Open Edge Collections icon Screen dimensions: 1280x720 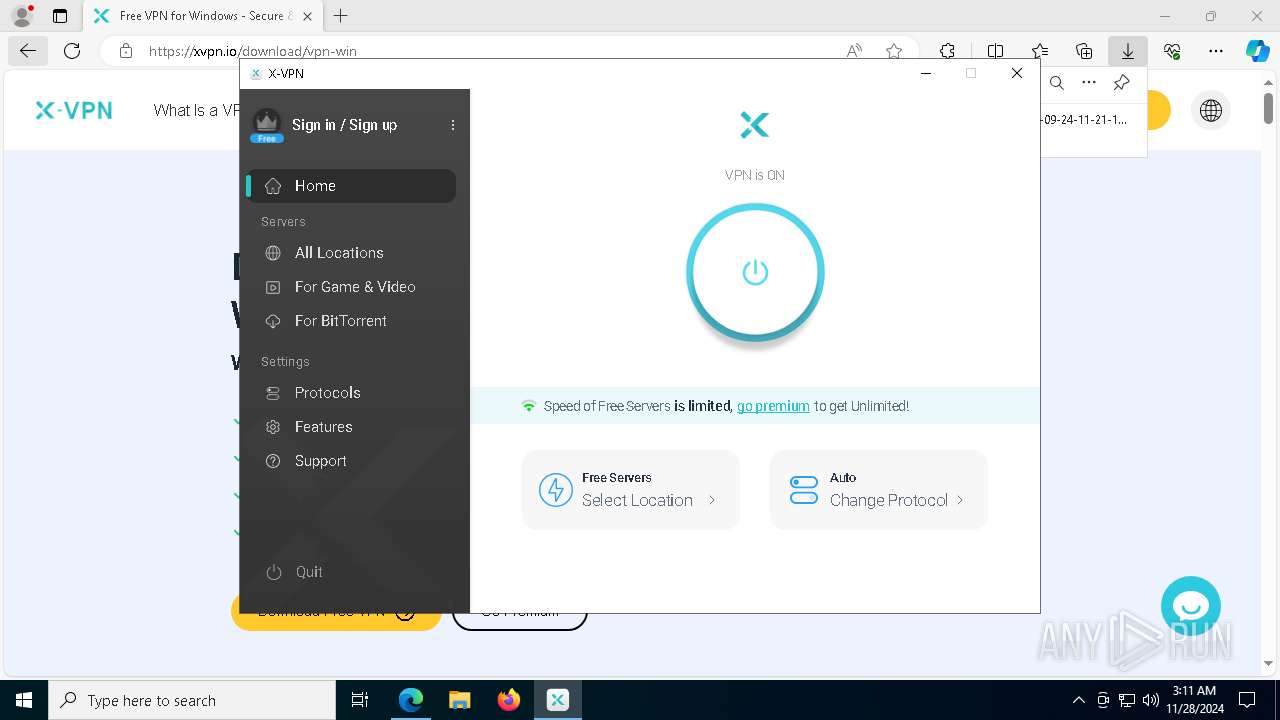click(1084, 51)
